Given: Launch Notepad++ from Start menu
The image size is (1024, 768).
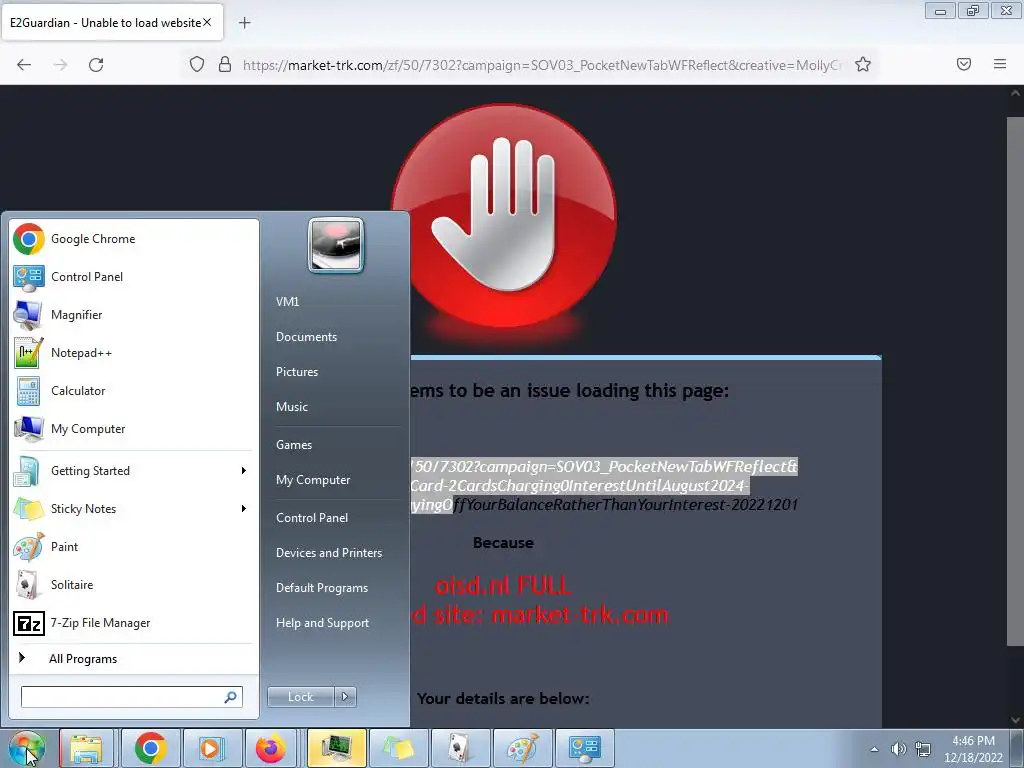Looking at the screenshot, I should coord(134,353).
